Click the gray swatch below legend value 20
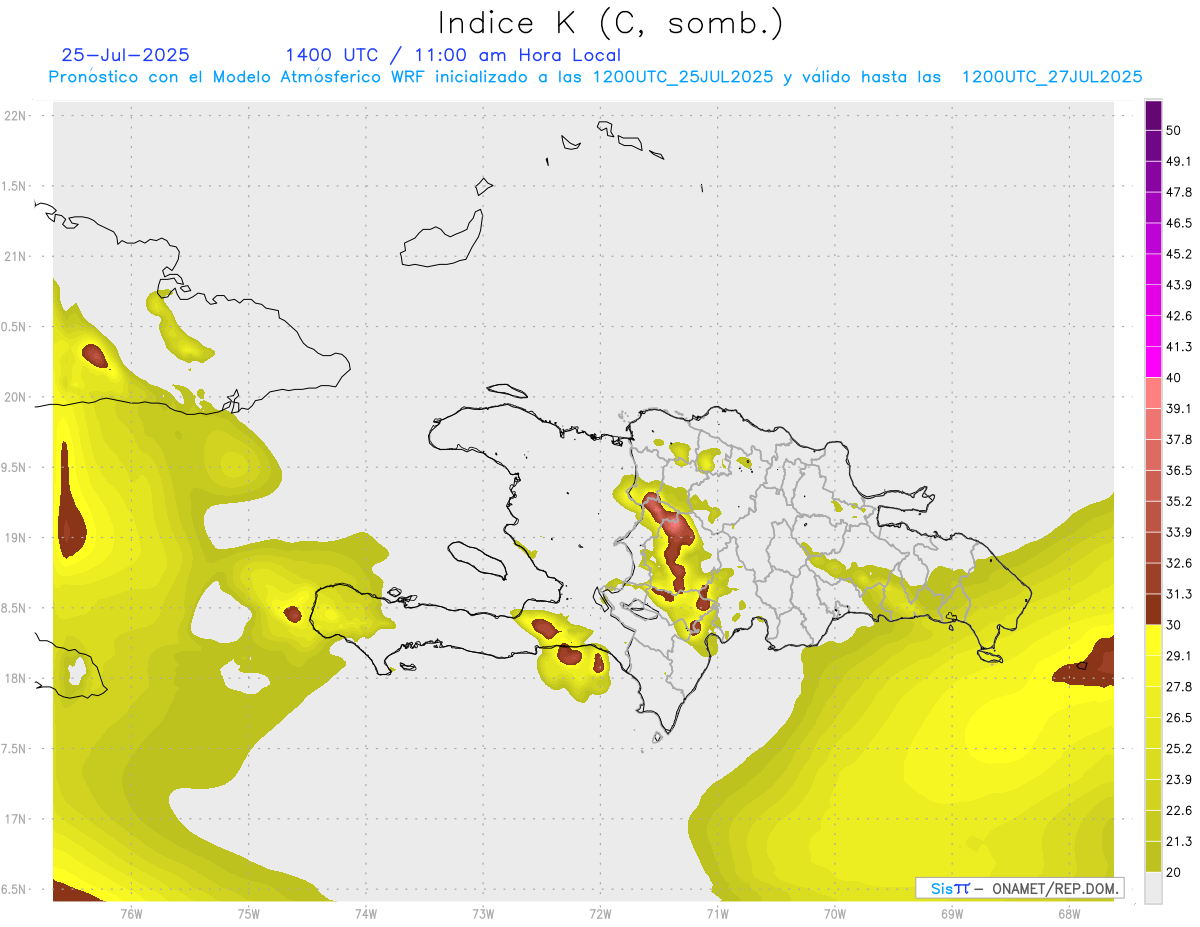The height and width of the screenshot is (927, 1200). (1153, 888)
